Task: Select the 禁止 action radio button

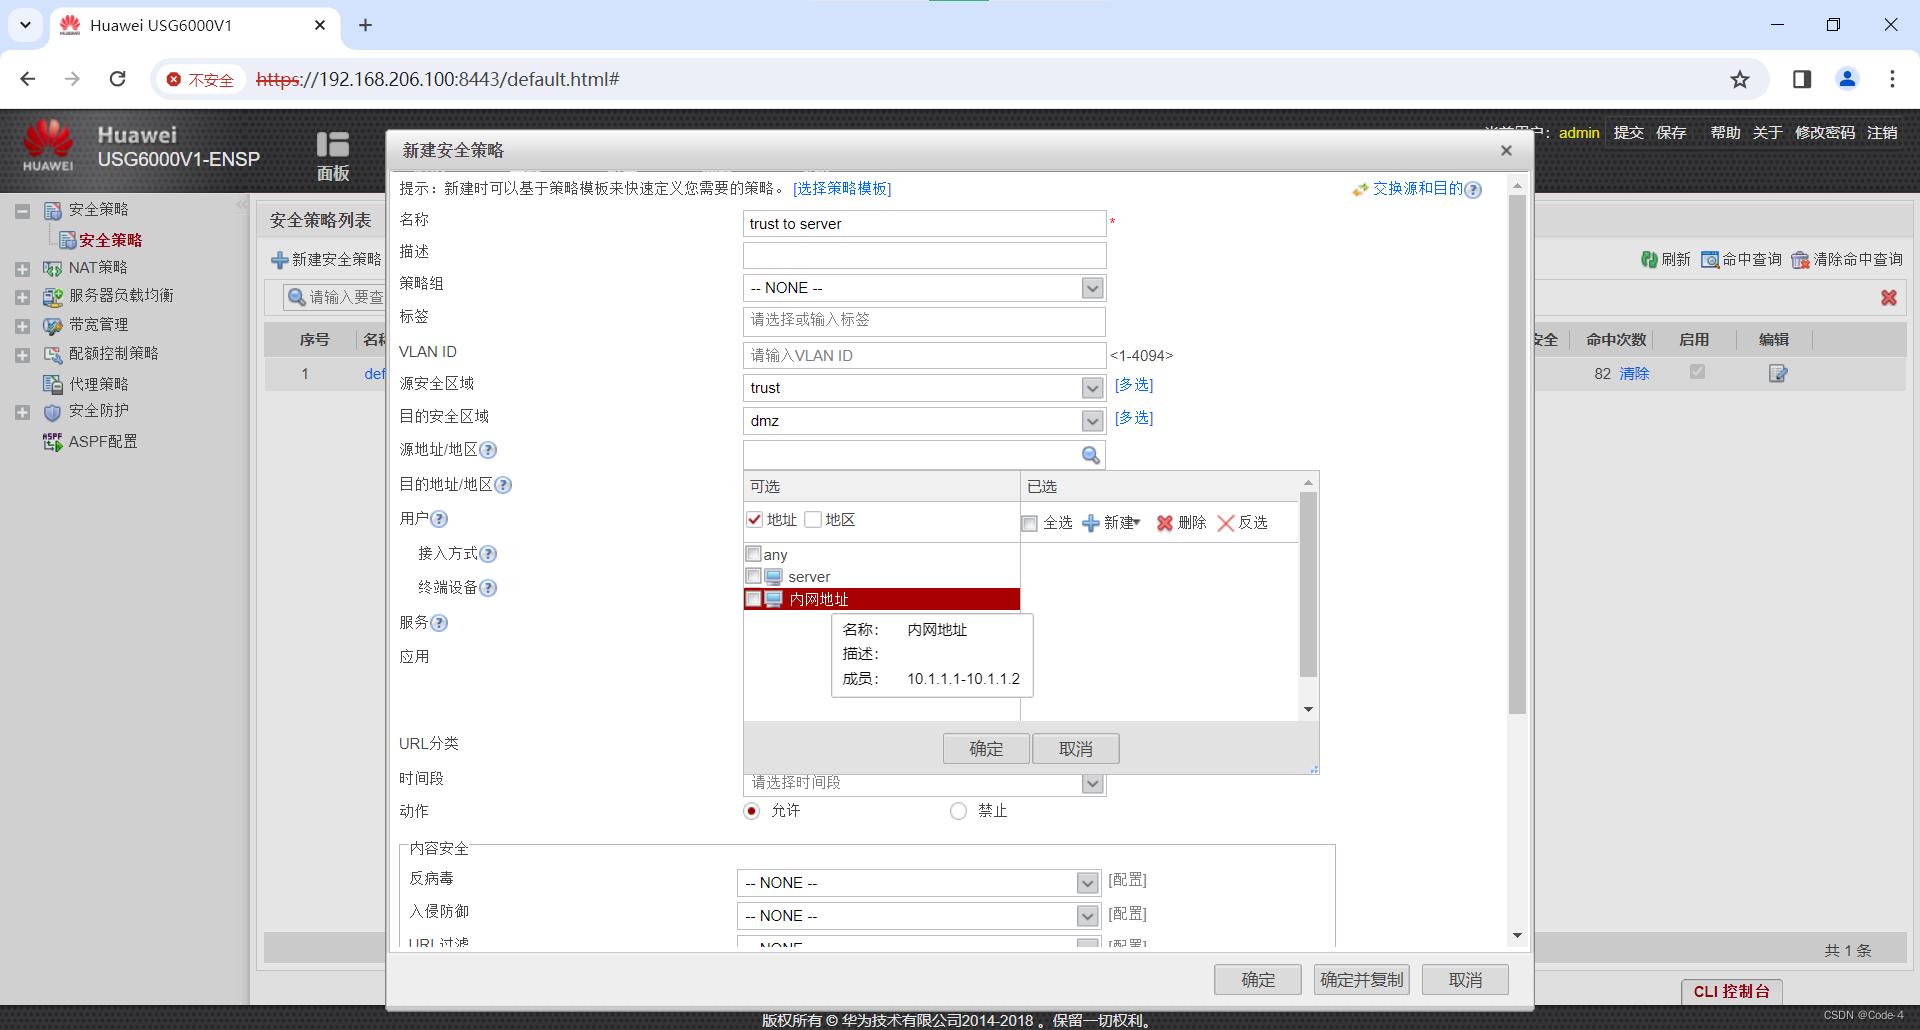Action: (958, 811)
